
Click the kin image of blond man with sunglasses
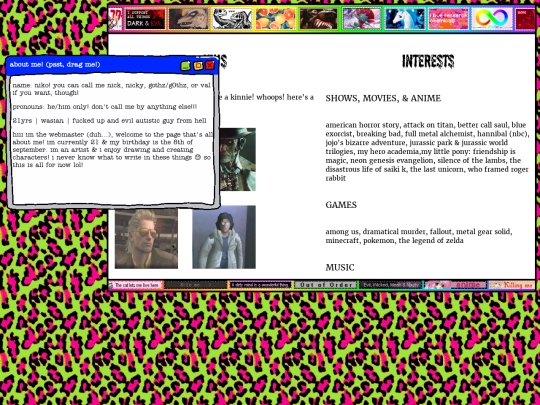[146, 239]
